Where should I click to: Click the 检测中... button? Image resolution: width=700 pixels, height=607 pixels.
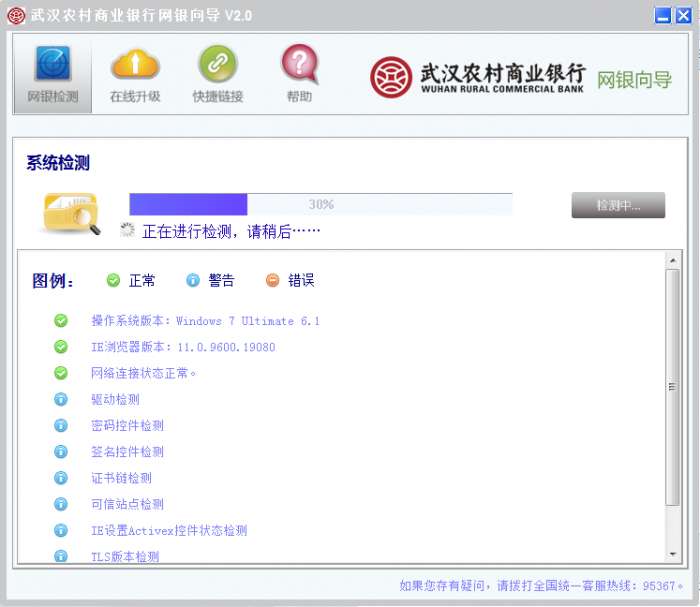point(618,205)
